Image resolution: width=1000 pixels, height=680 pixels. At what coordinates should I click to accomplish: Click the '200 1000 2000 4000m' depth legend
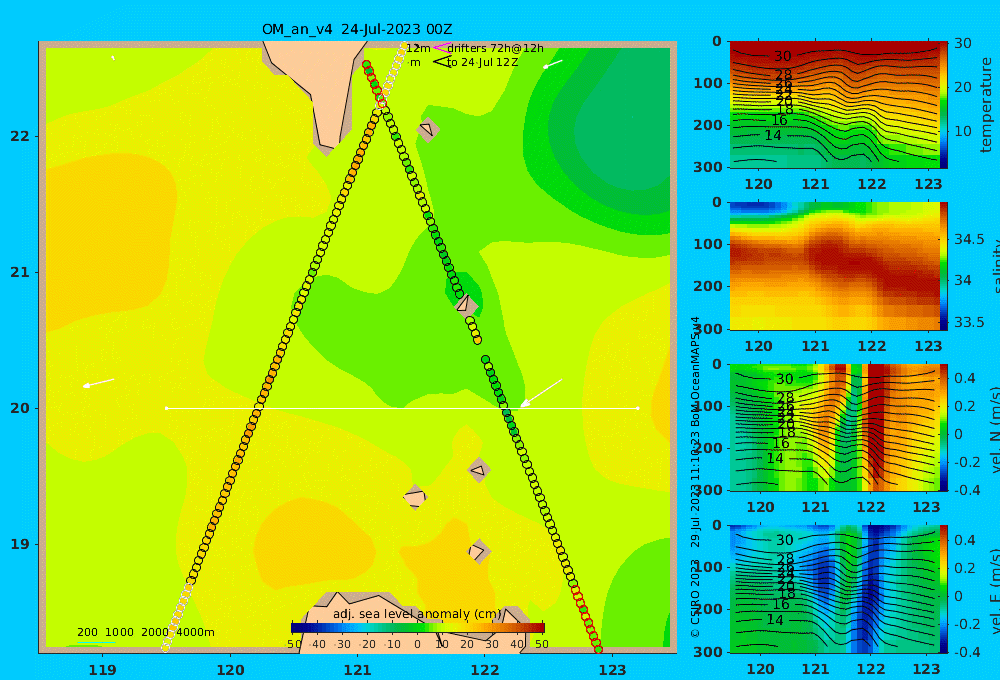[x=145, y=632]
